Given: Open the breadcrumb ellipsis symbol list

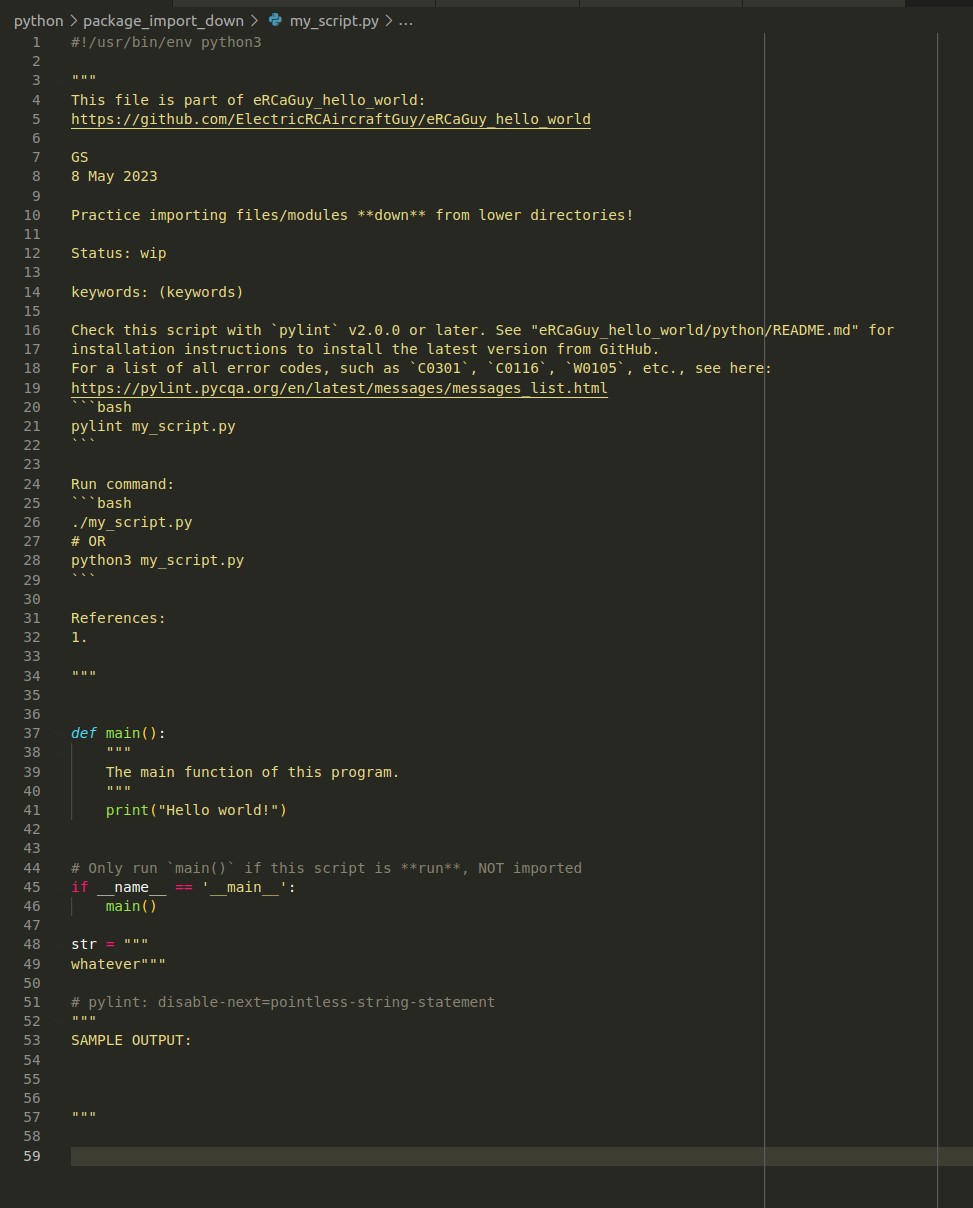Looking at the screenshot, I should pyautogui.click(x=405, y=21).
